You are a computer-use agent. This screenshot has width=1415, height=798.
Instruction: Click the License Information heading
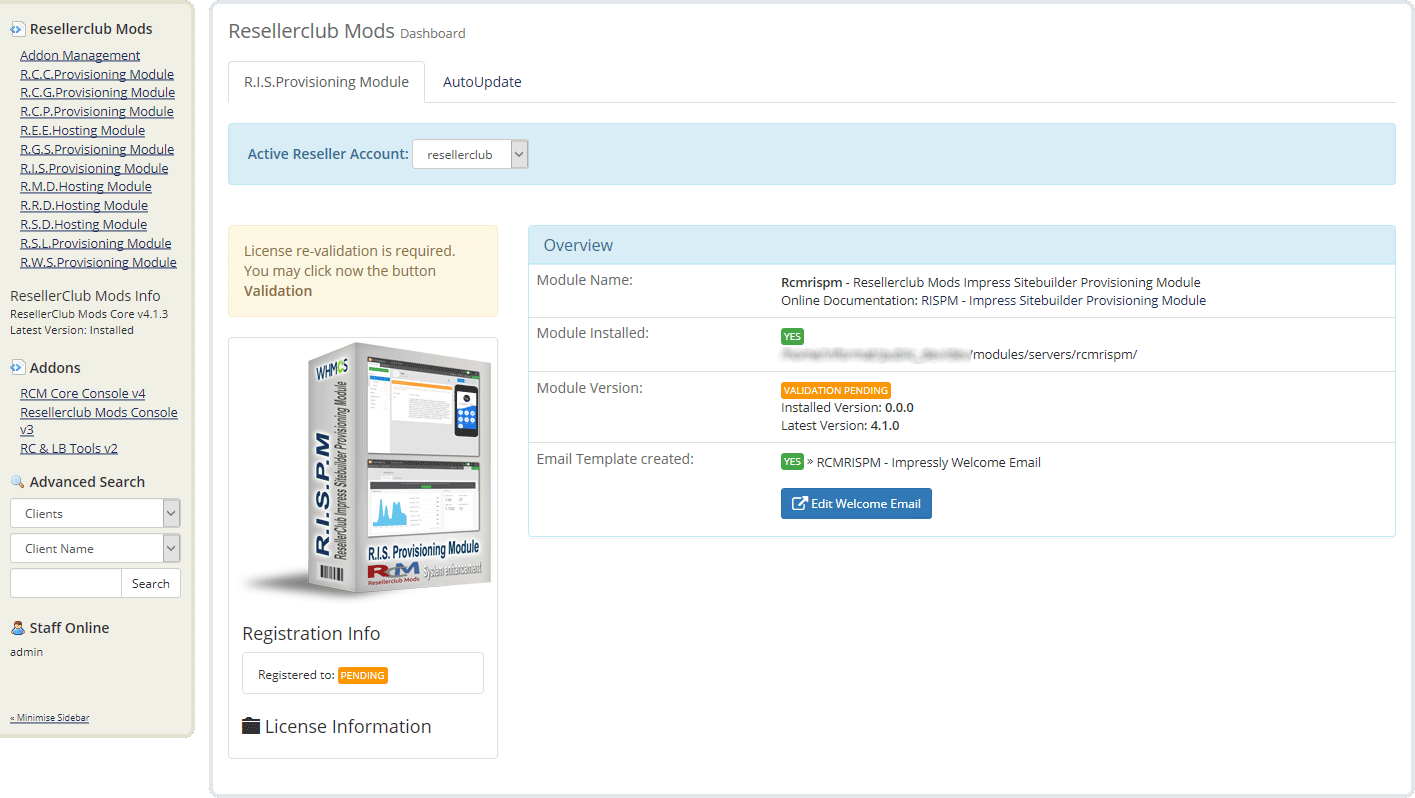[348, 726]
